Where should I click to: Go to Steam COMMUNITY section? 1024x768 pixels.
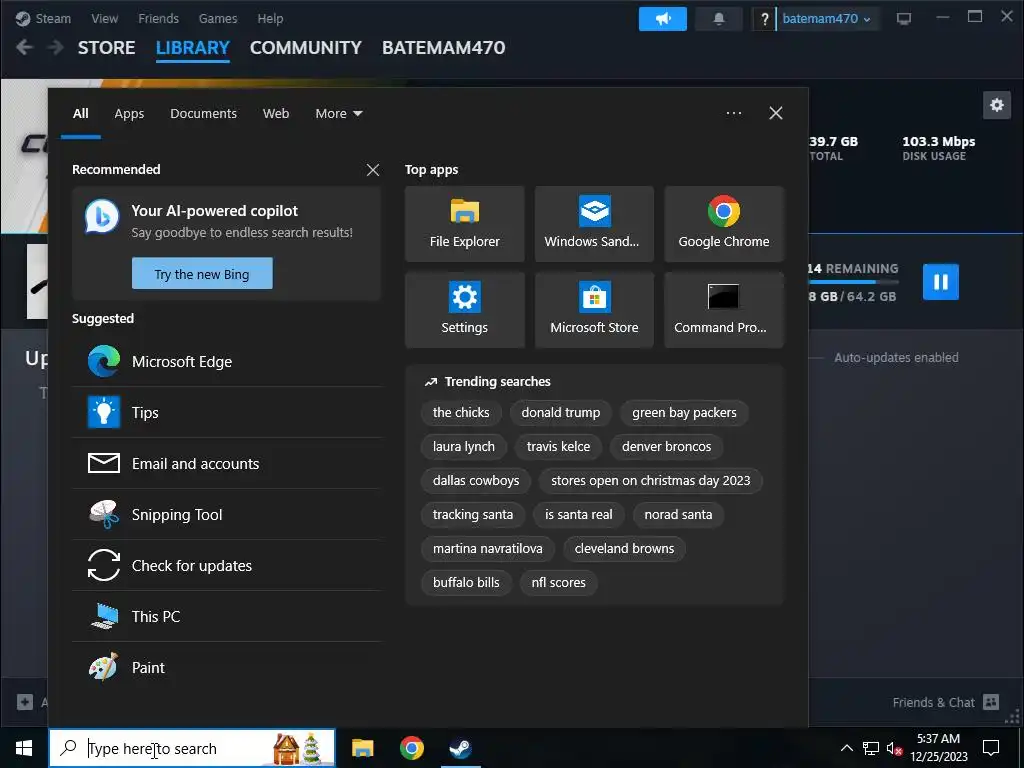click(306, 48)
